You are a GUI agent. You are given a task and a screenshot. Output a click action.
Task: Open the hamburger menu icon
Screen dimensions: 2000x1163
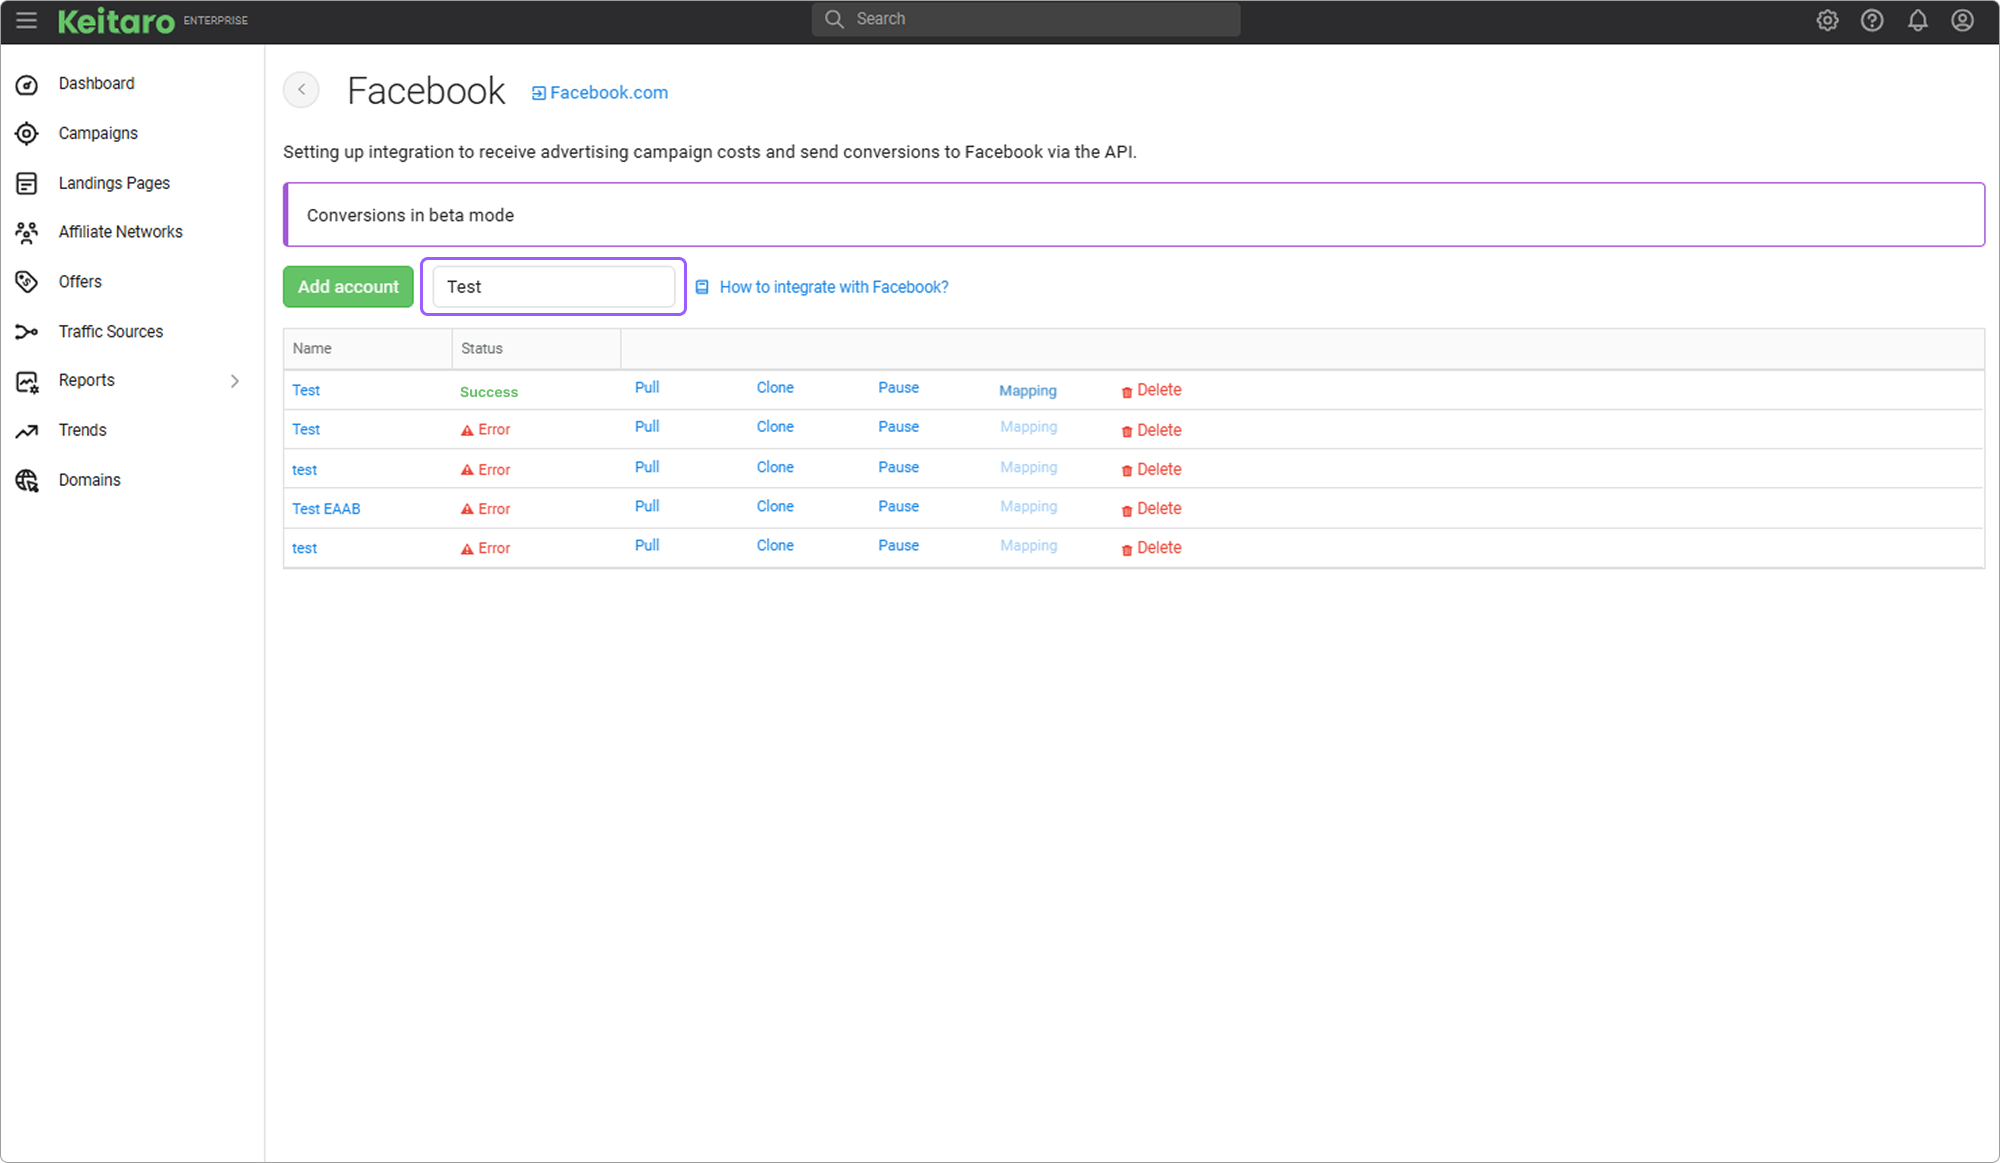point(27,20)
